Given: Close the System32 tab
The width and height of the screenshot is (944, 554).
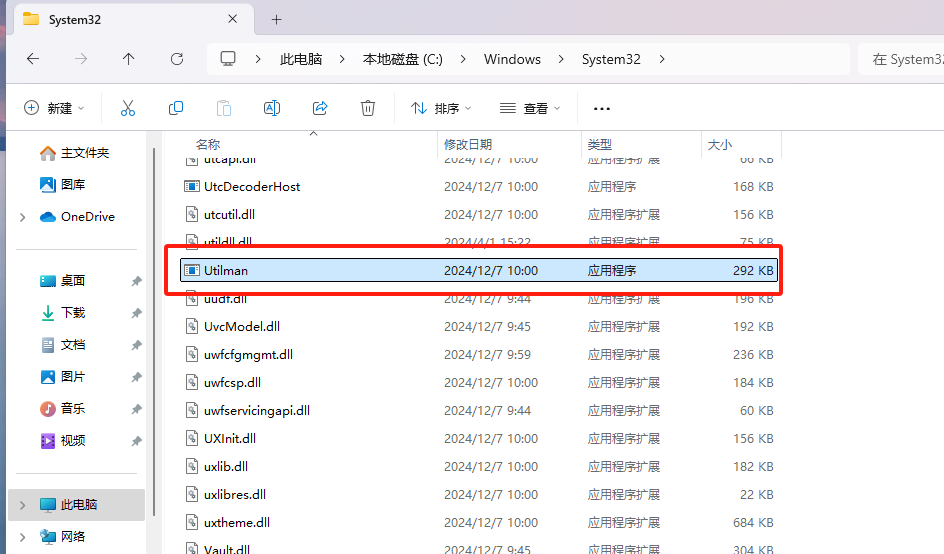Looking at the screenshot, I should (x=232, y=19).
